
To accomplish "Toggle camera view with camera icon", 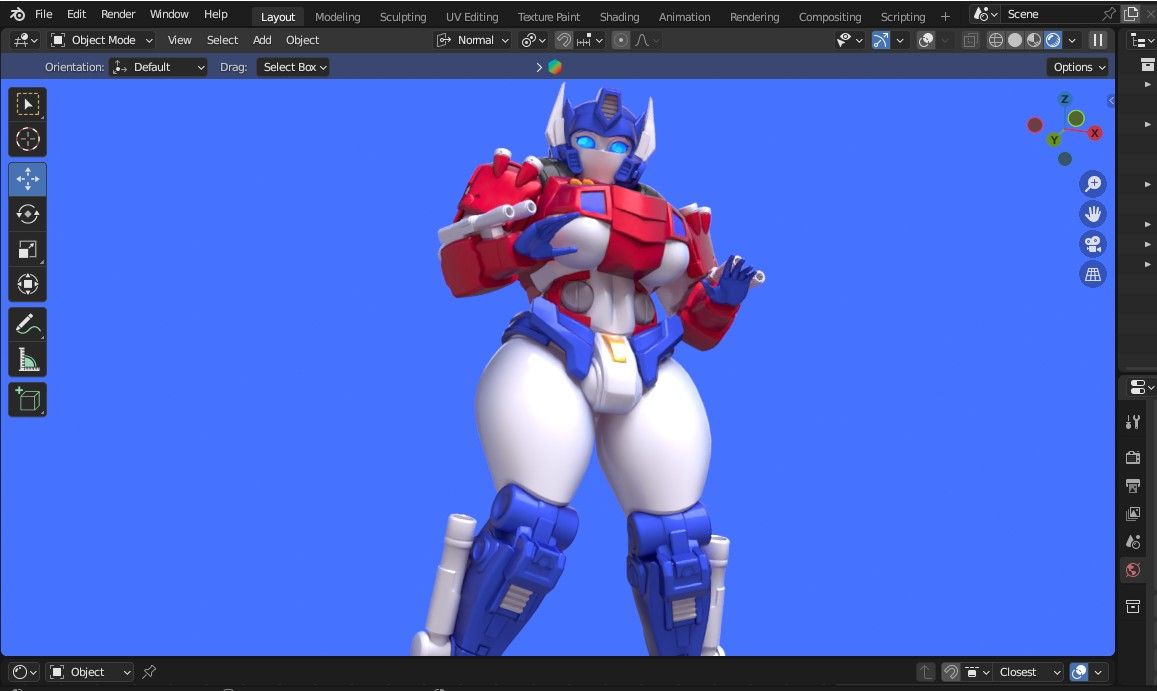I will (x=1093, y=244).
